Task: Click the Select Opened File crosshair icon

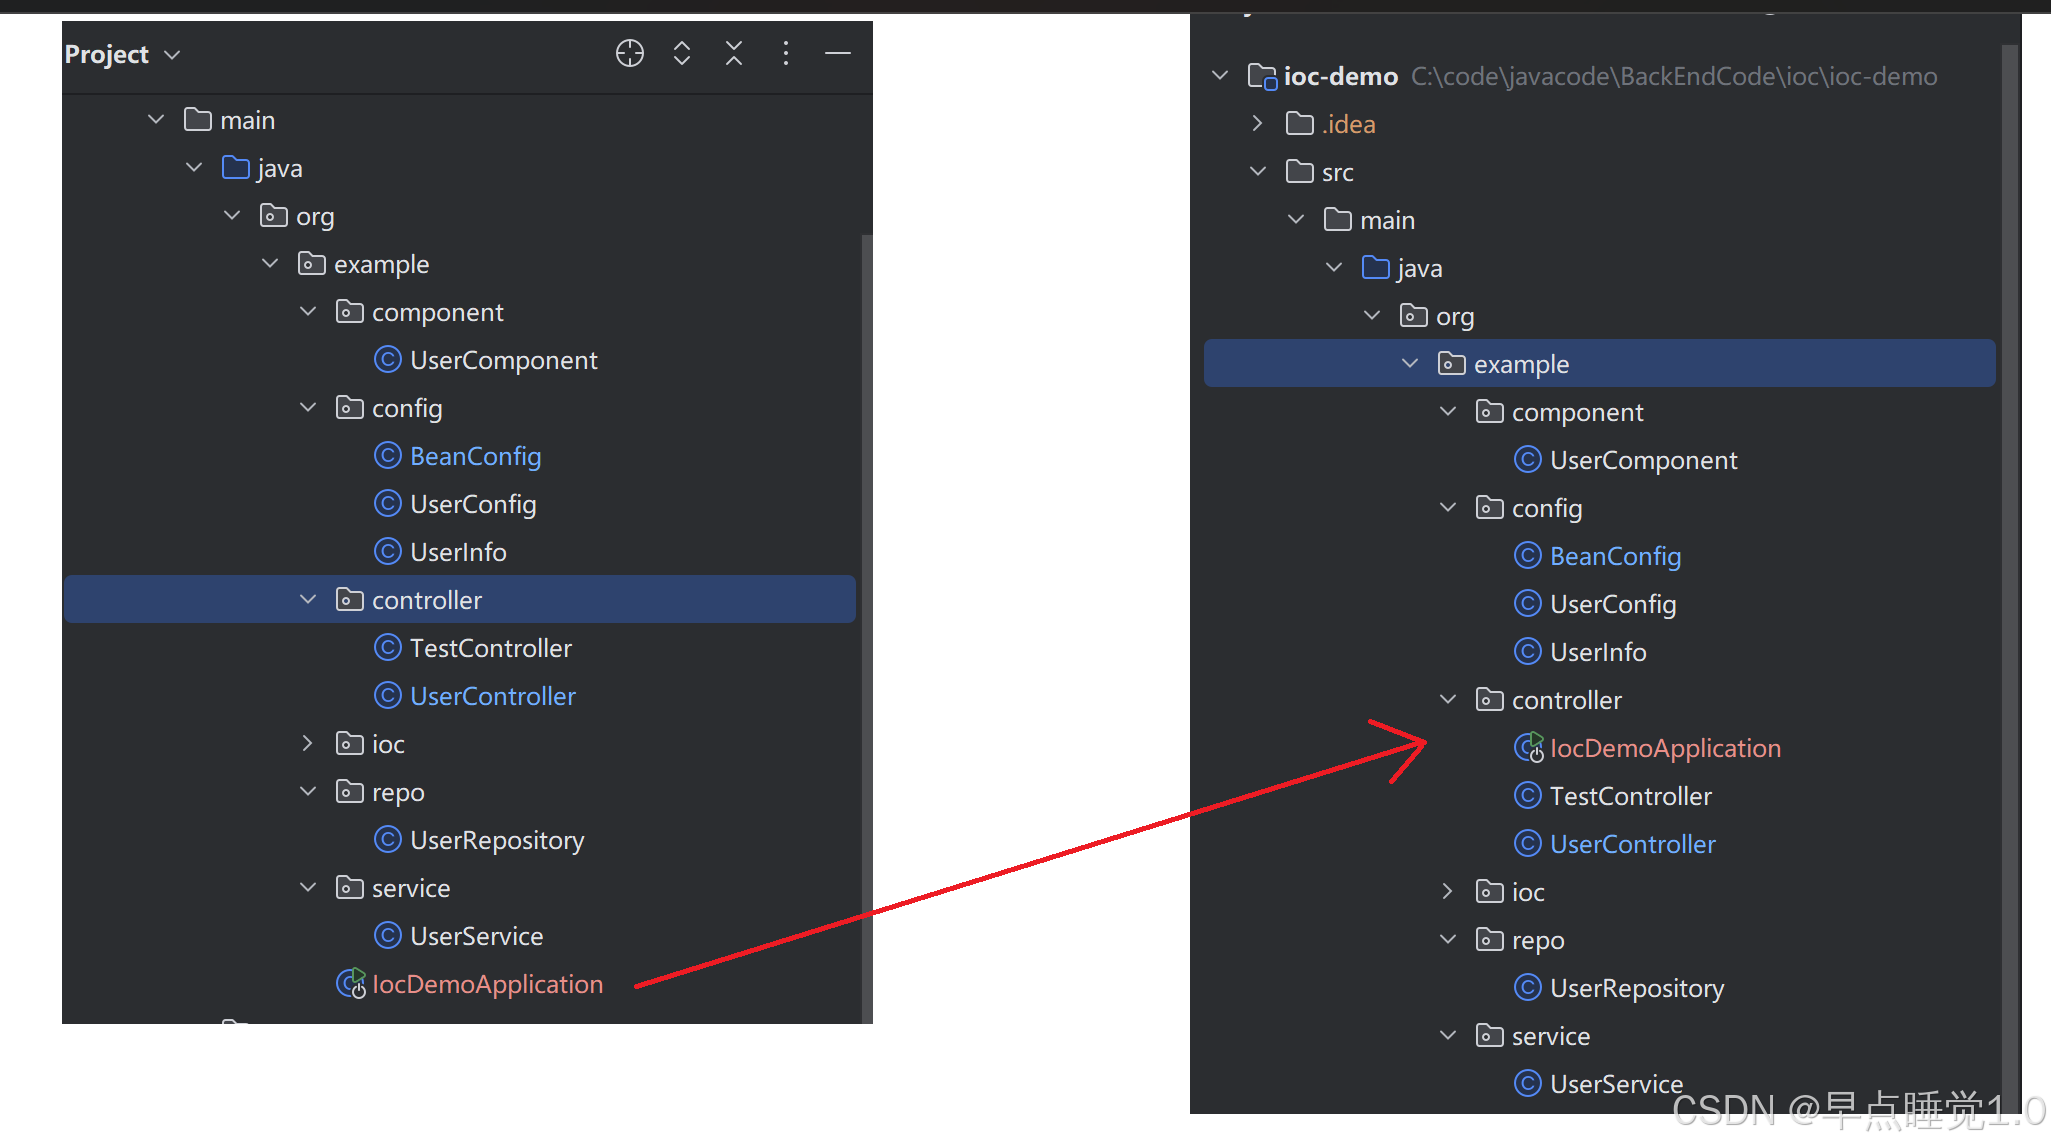Action: pyautogui.click(x=629, y=53)
